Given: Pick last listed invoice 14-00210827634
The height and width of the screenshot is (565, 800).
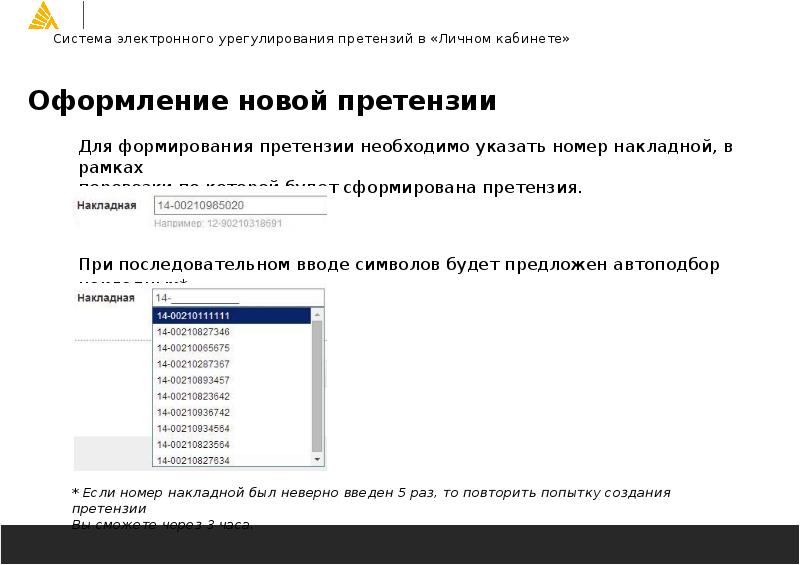Looking at the screenshot, I should (x=232, y=460).
